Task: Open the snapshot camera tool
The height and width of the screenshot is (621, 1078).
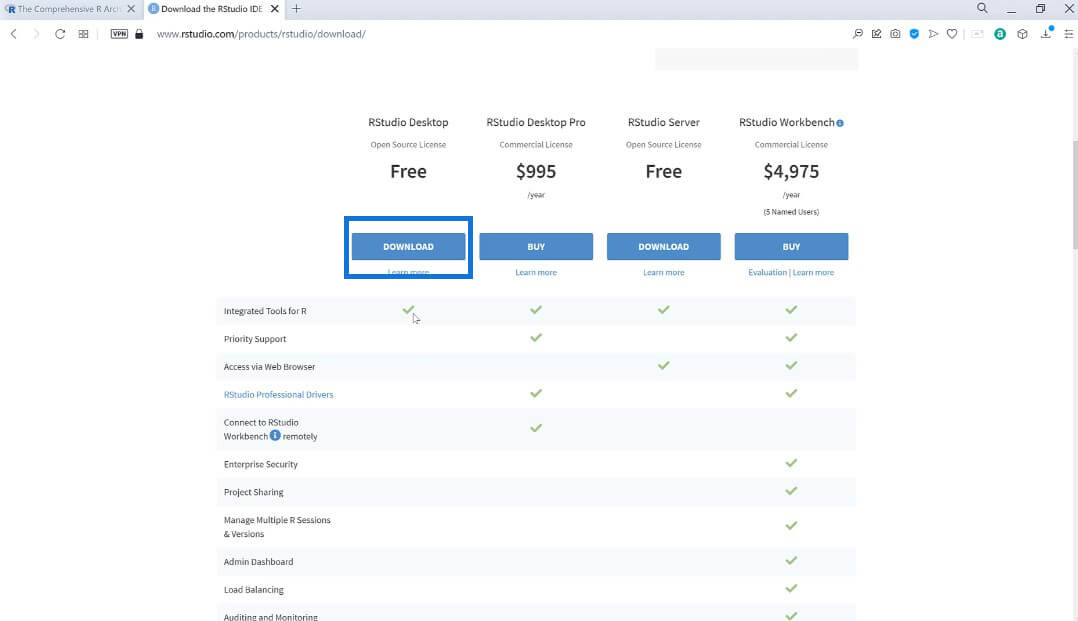Action: [x=895, y=34]
